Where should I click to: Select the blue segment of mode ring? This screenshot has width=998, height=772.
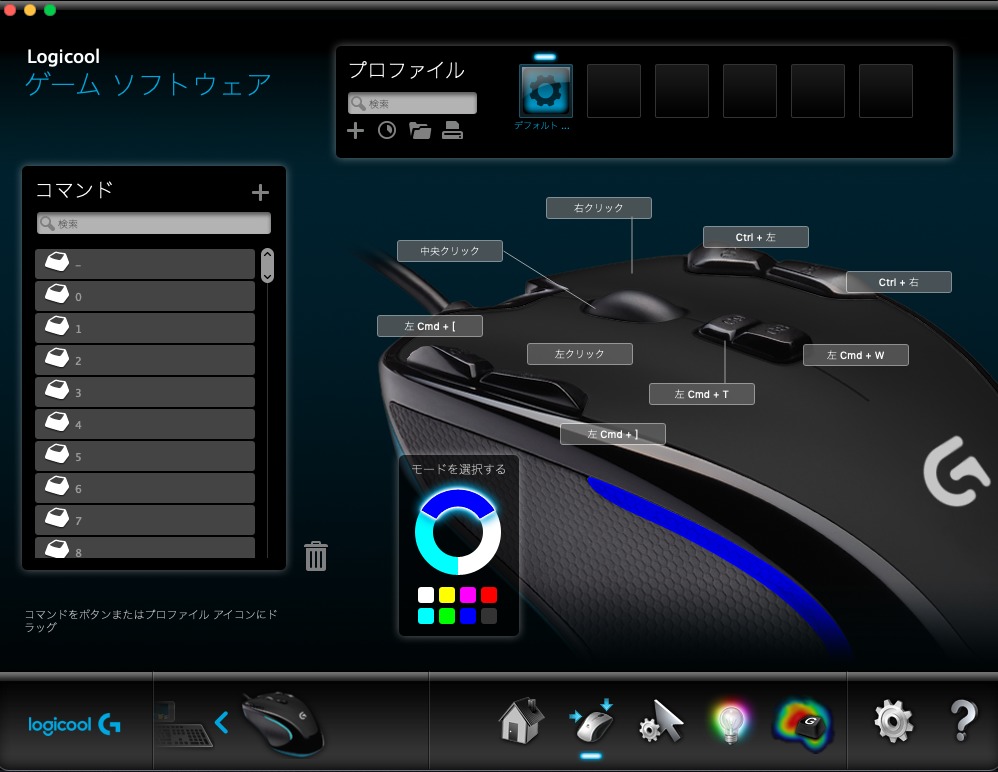coord(458,500)
